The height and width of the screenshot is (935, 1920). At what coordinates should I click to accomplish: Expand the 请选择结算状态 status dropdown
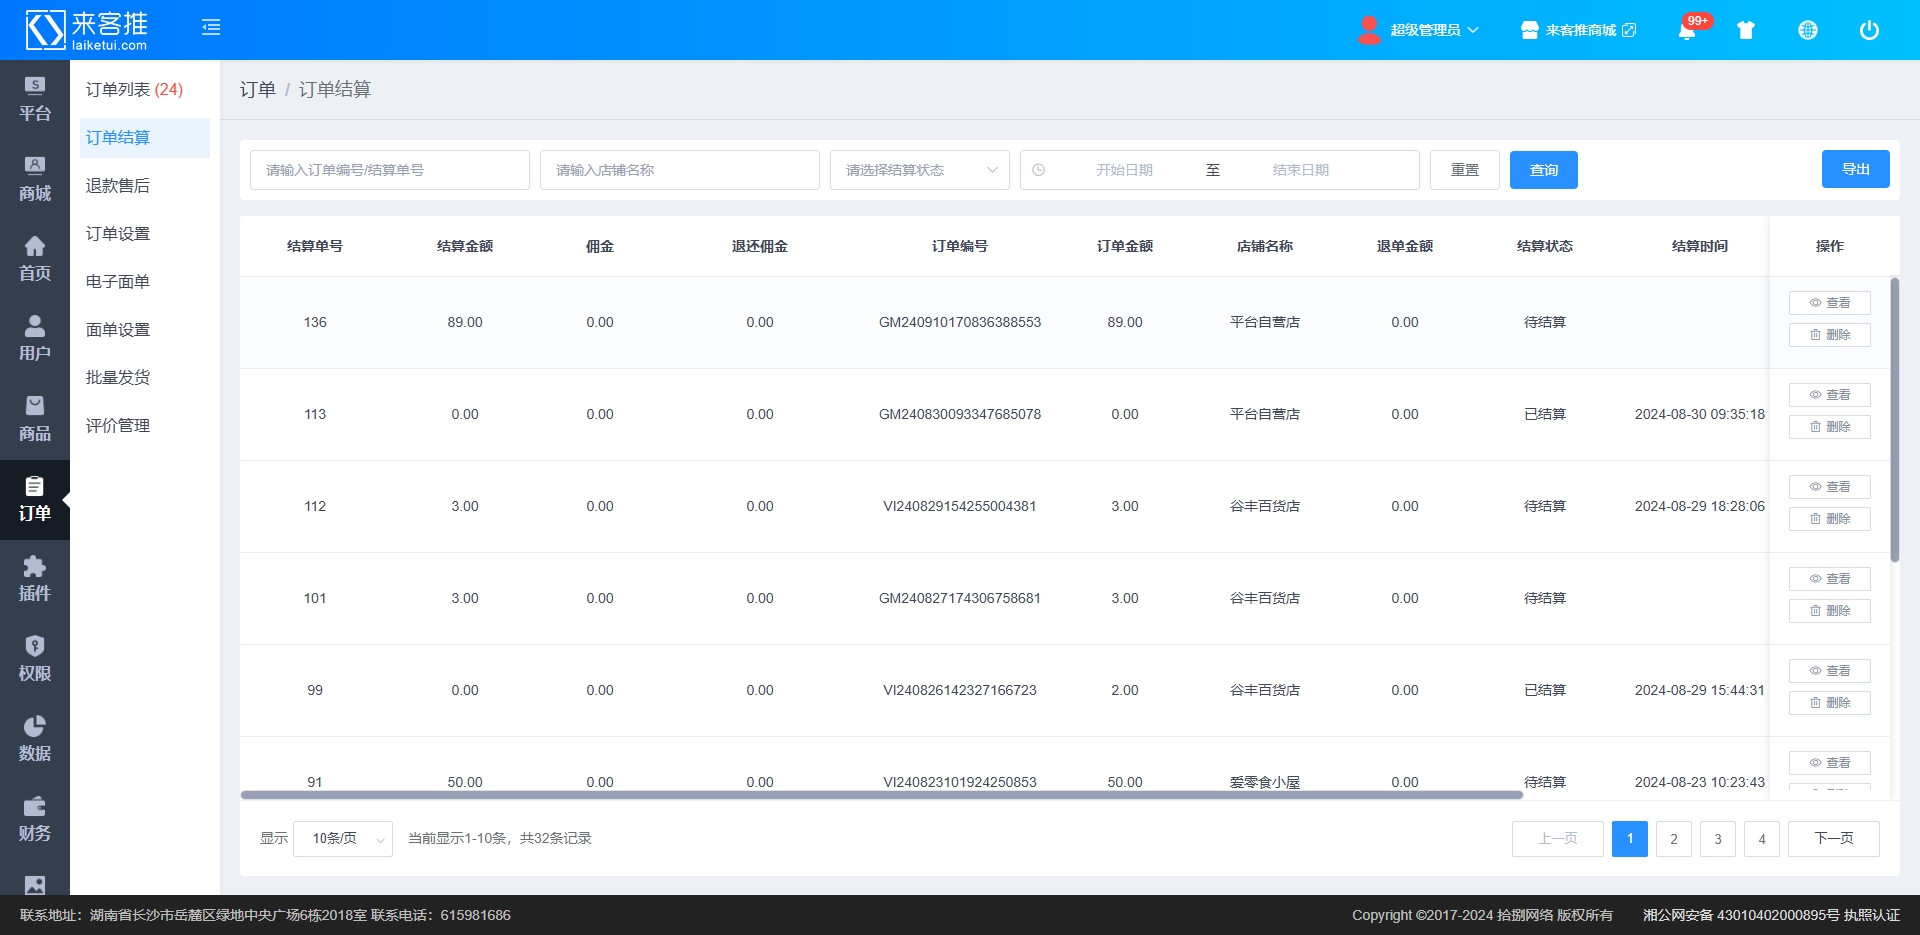tap(919, 170)
